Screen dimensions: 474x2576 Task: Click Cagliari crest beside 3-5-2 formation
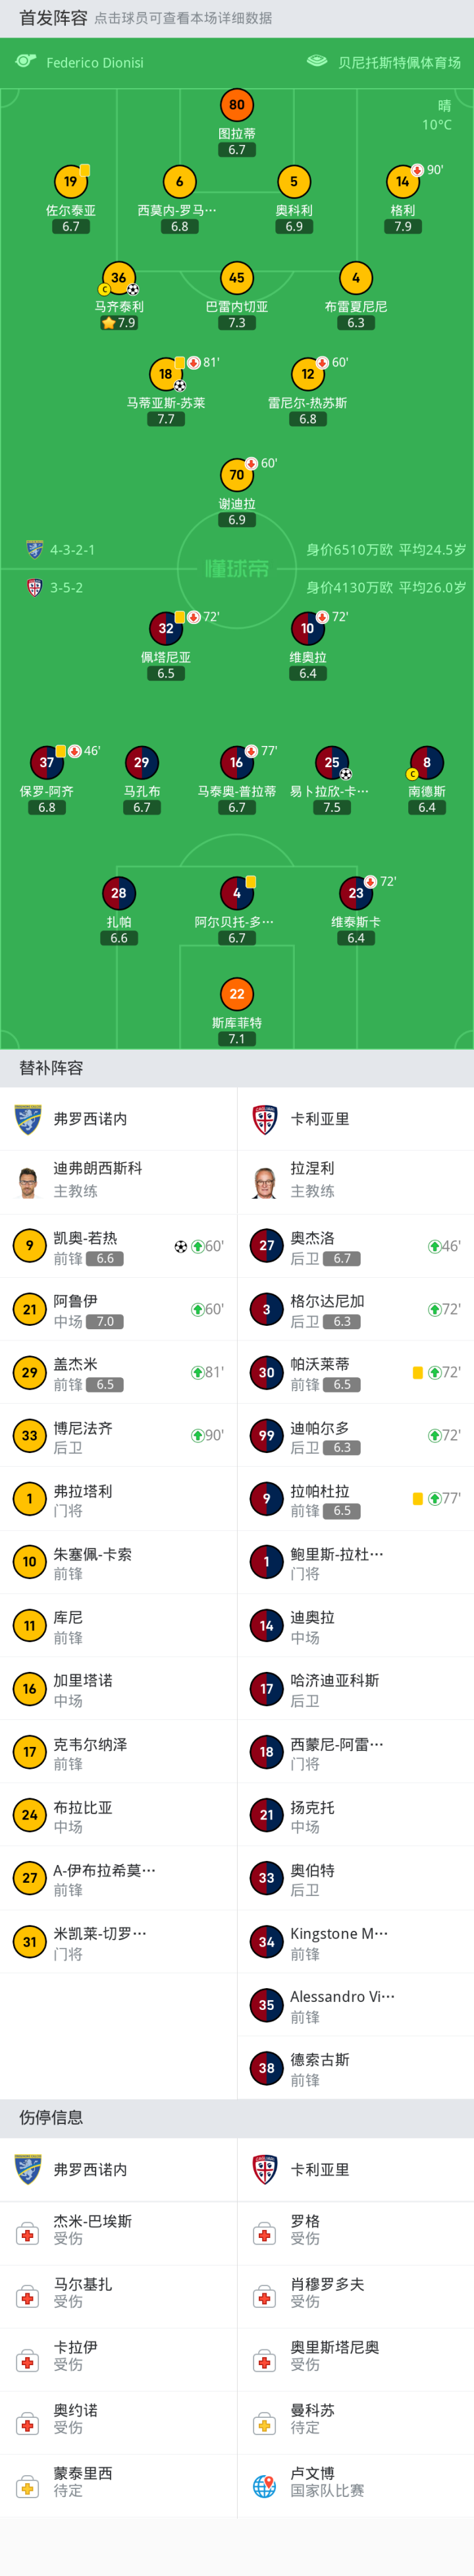pyautogui.click(x=34, y=587)
